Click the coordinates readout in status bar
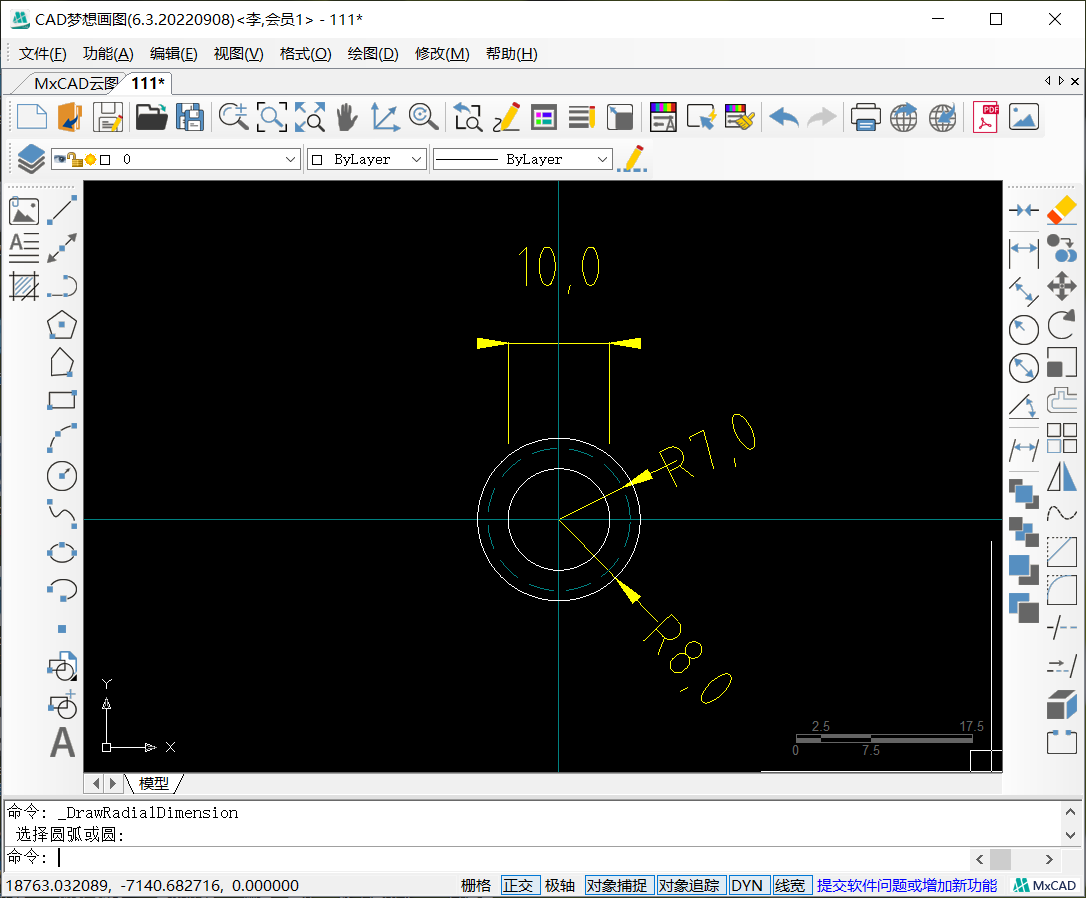Viewport: 1086px width, 898px height. pos(152,886)
